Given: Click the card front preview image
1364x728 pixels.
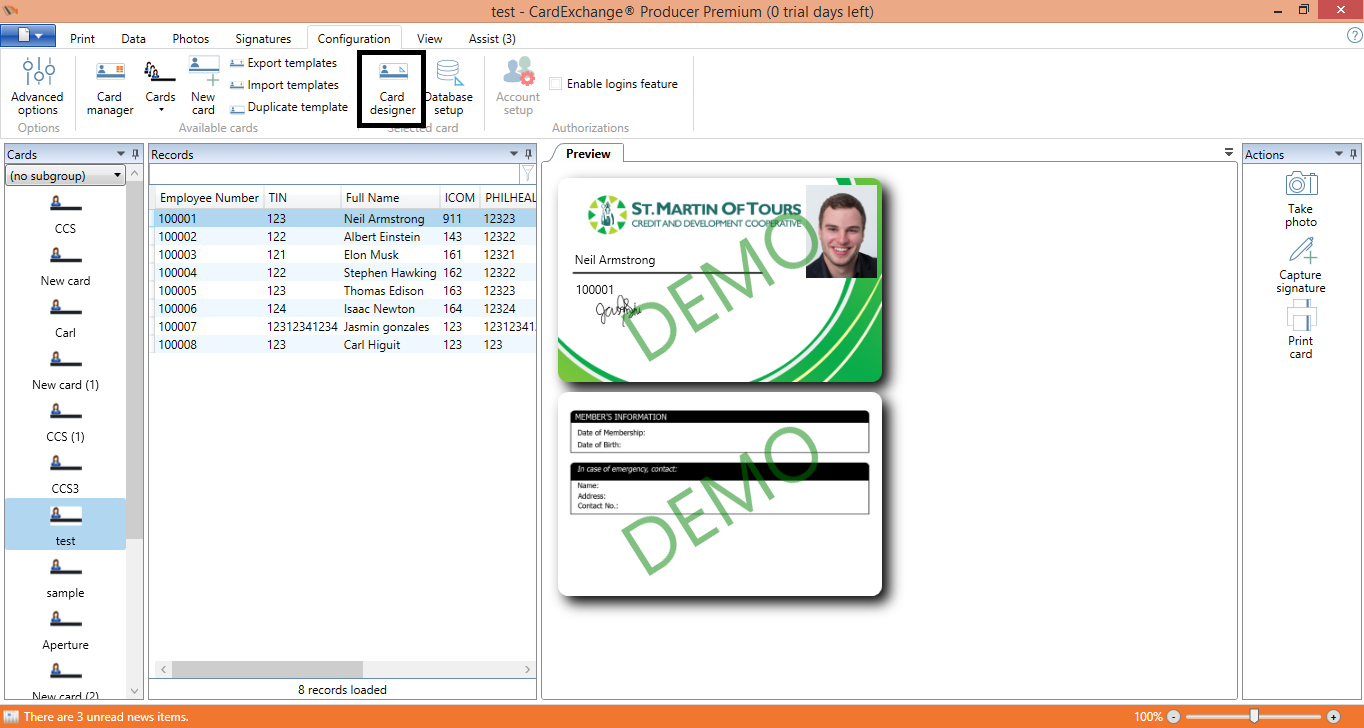Looking at the screenshot, I should pos(720,280).
